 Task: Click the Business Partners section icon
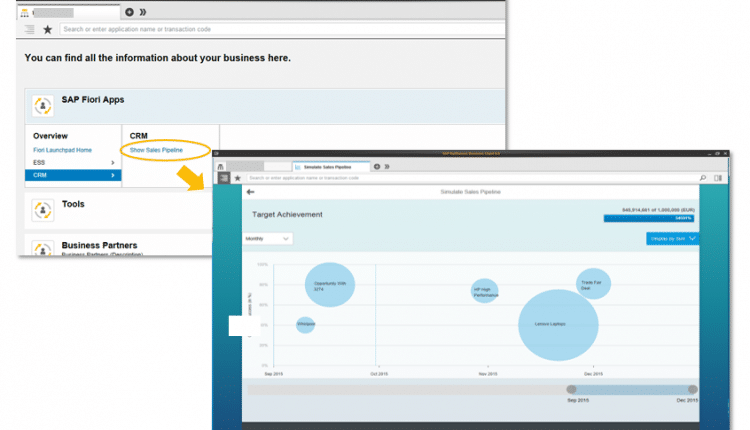click(x=43, y=249)
